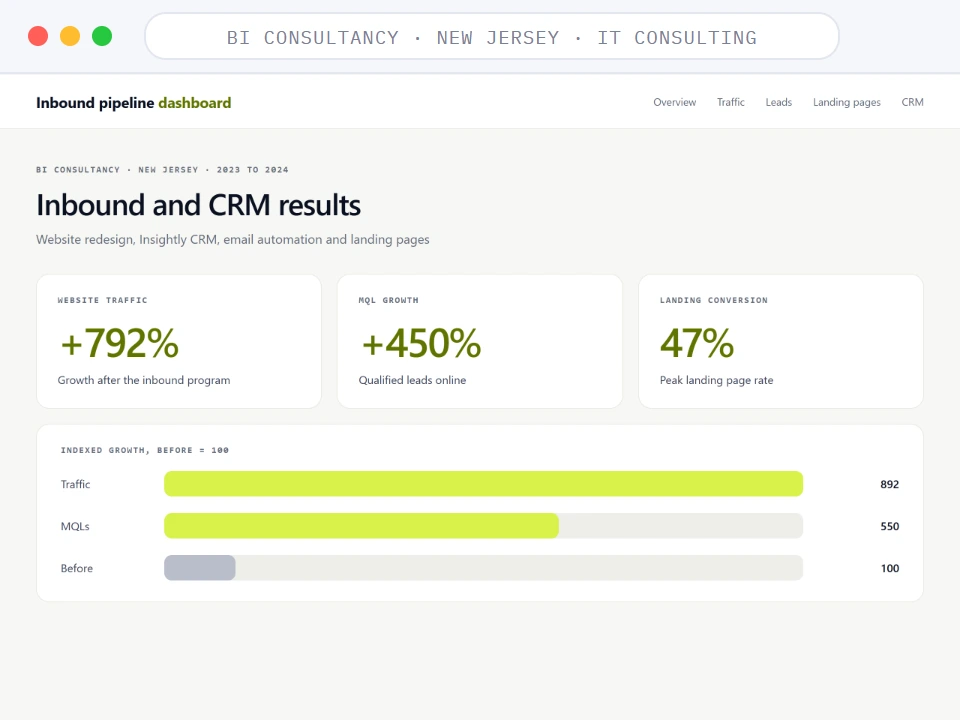
Task: Click the 'BI CONSULTANCY · NEW JERSEY · 2023 TO 2024' eyebrow
Action: pos(162,170)
